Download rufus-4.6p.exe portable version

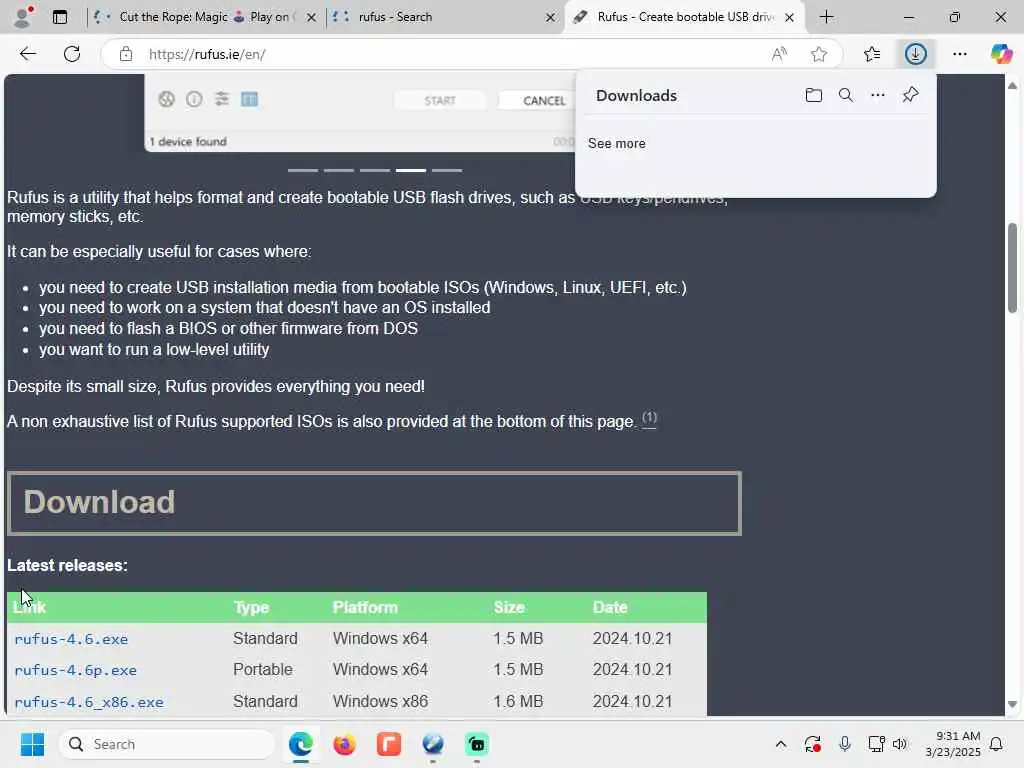tap(76, 670)
